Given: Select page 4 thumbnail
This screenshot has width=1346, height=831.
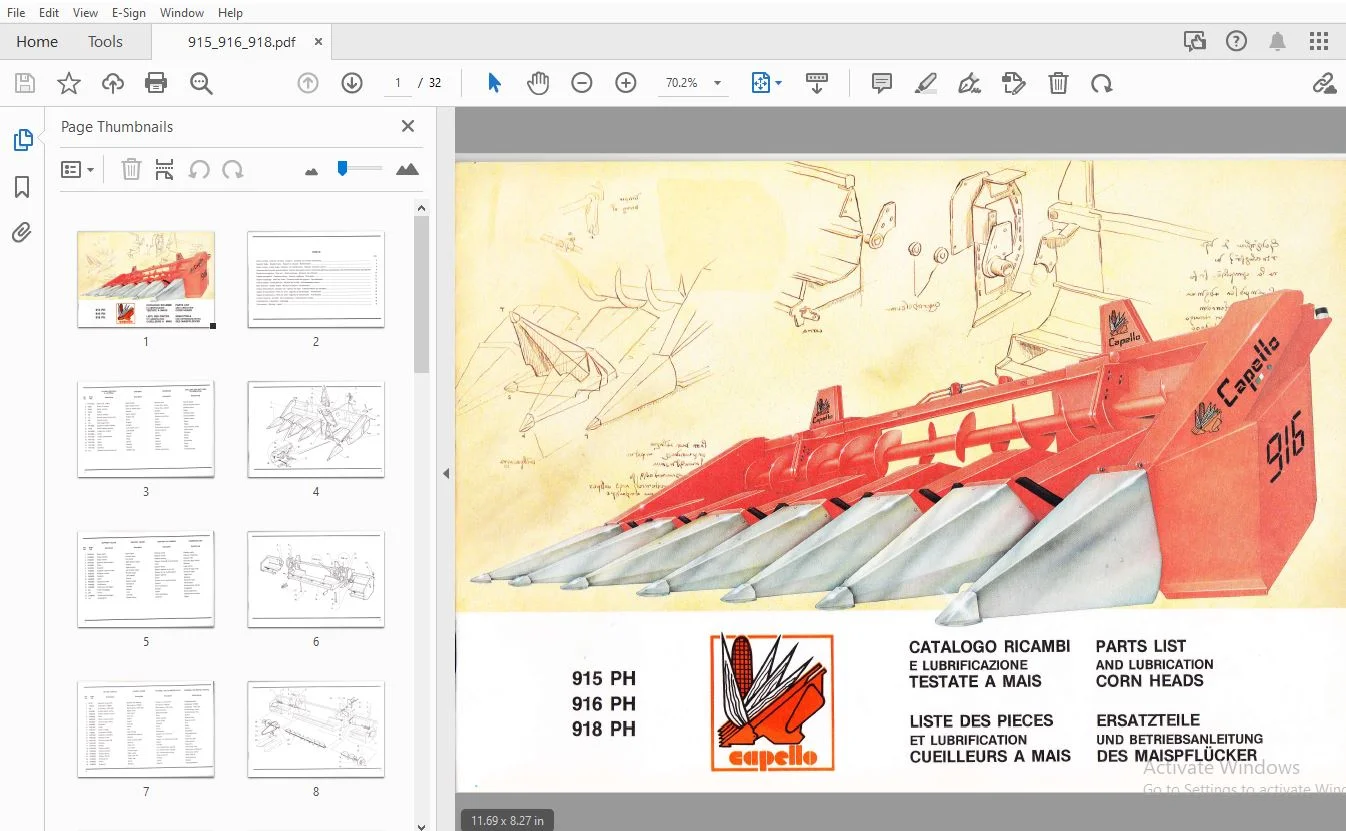Looking at the screenshot, I should coord(316,429).
